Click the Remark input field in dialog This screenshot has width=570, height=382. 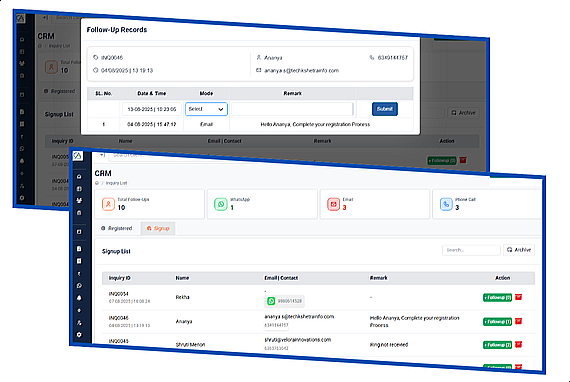292,109
